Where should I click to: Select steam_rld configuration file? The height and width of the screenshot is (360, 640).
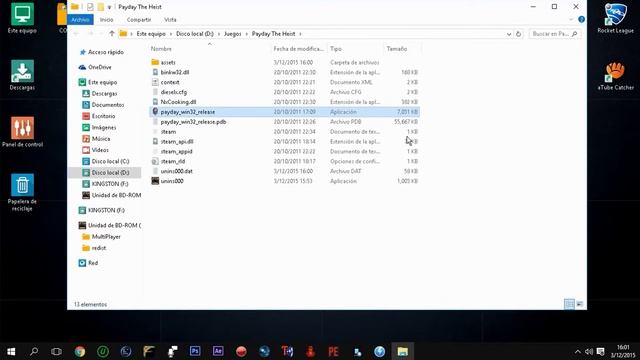[173, 161]
